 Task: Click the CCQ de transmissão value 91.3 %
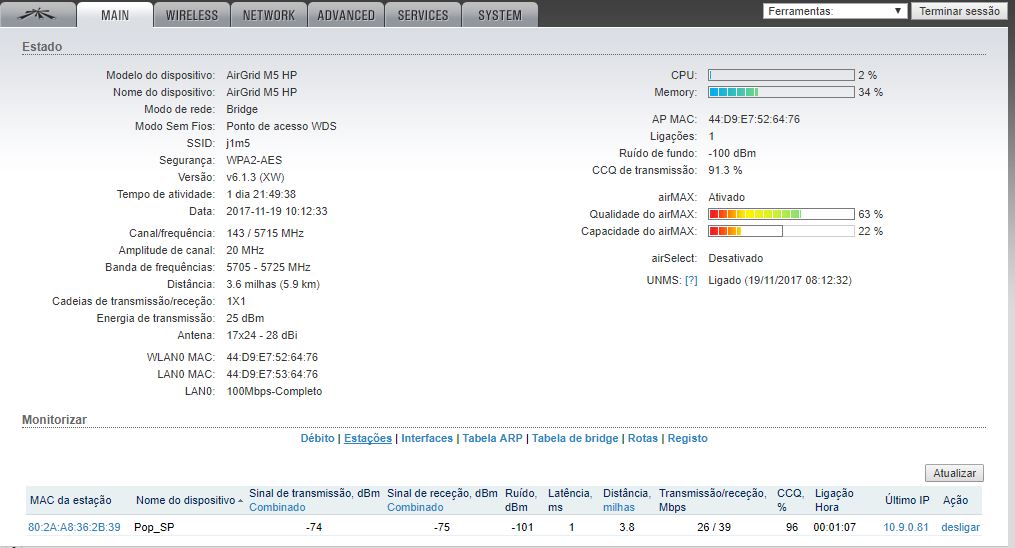725,170
